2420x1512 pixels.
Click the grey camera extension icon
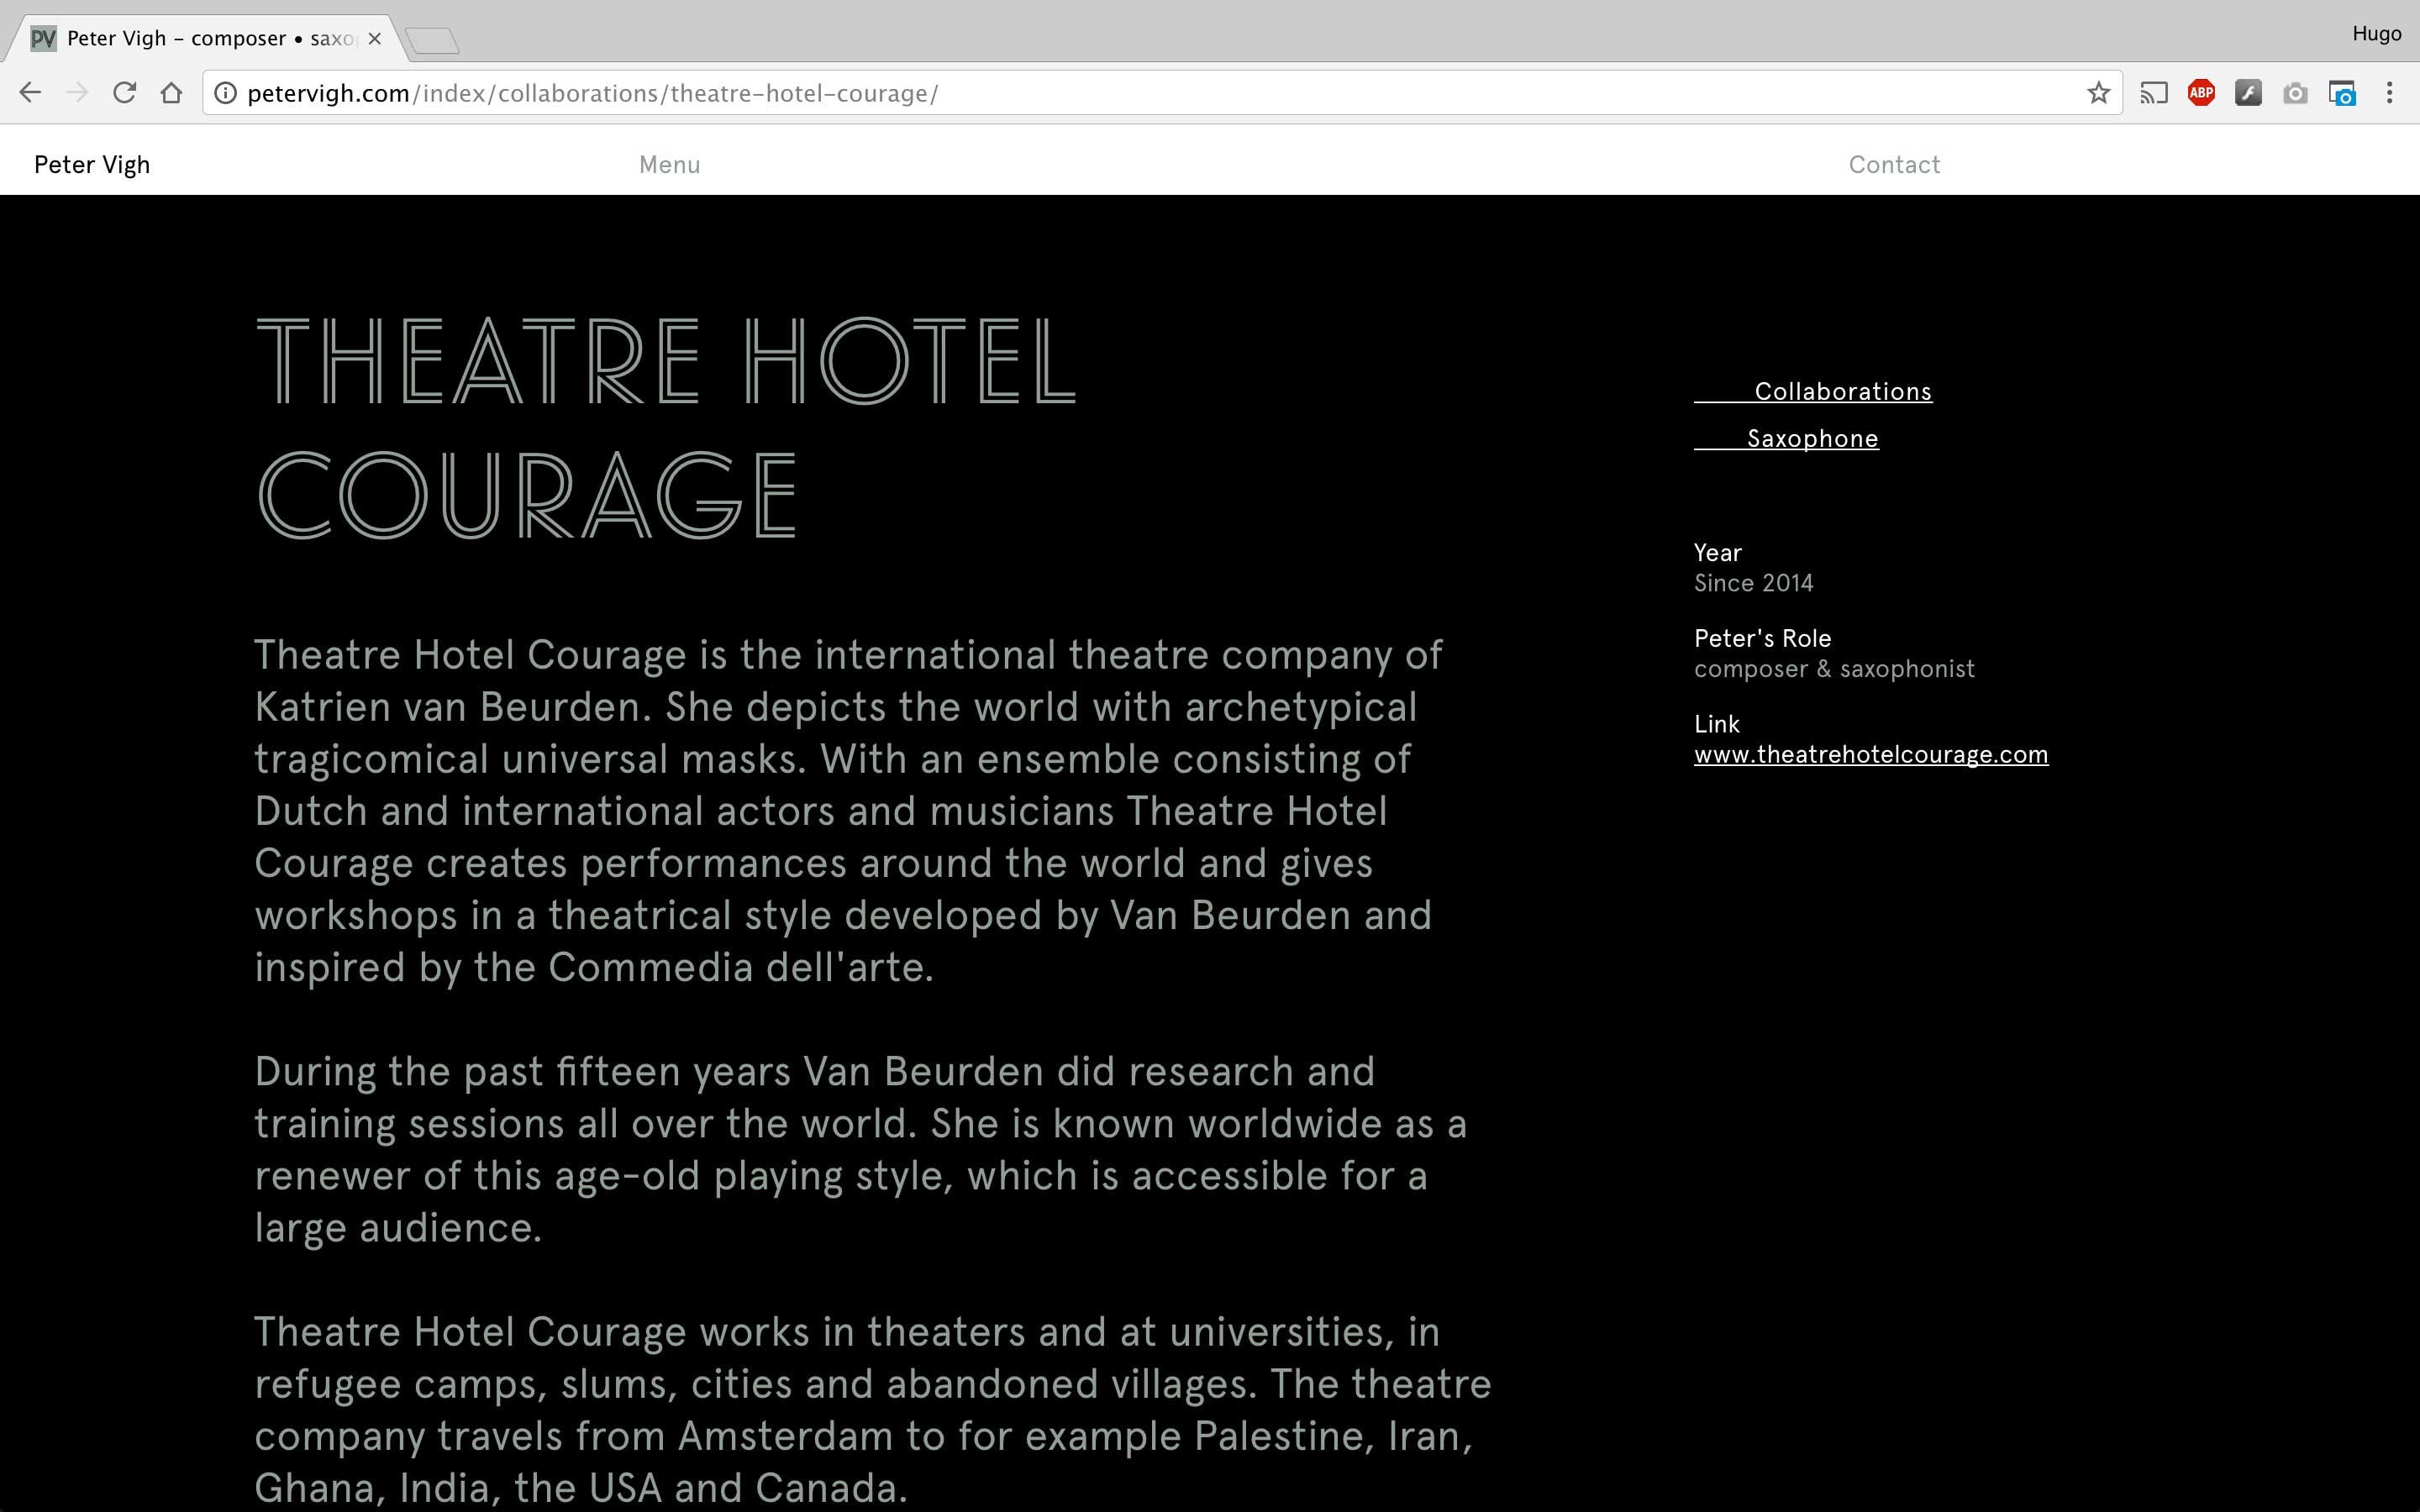(2295, 93)
